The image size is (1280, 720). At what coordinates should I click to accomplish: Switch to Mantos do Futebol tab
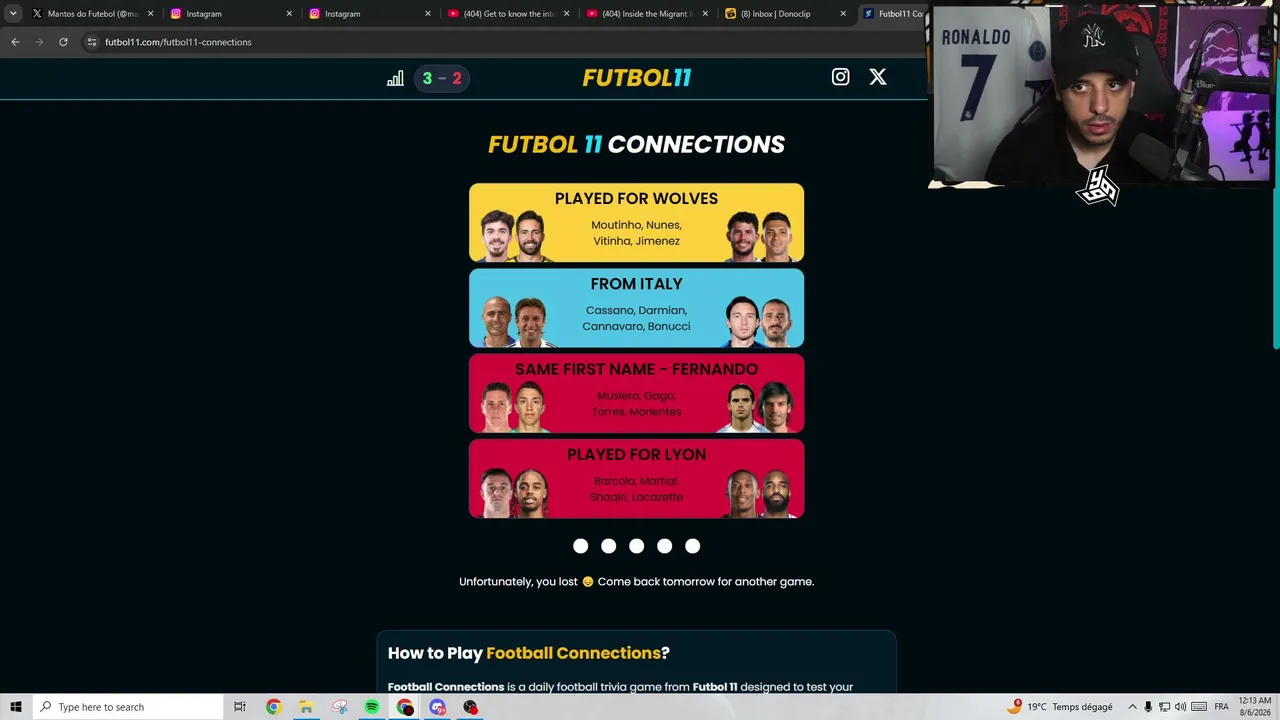[x=92, y=14]
